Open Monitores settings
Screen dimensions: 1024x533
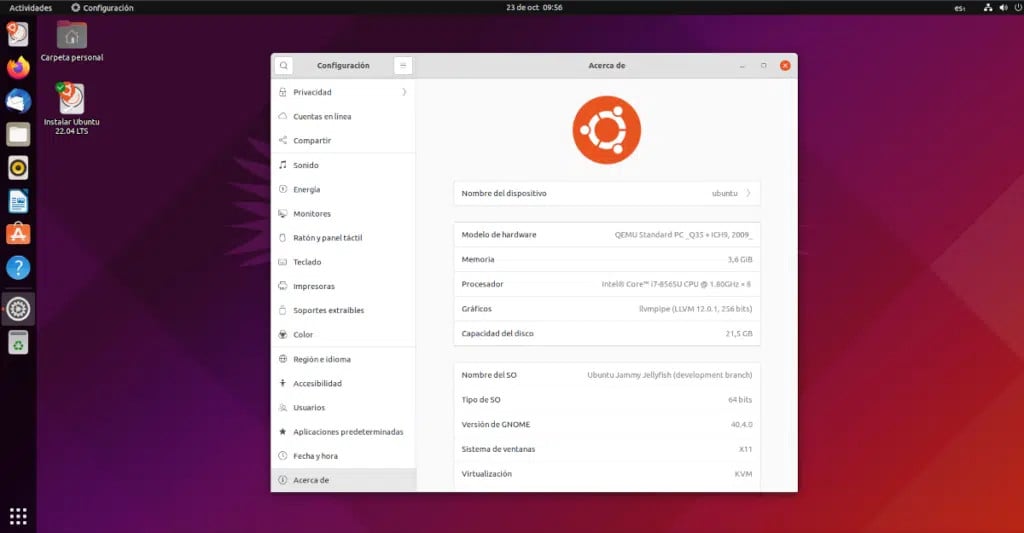coord(344,214)
